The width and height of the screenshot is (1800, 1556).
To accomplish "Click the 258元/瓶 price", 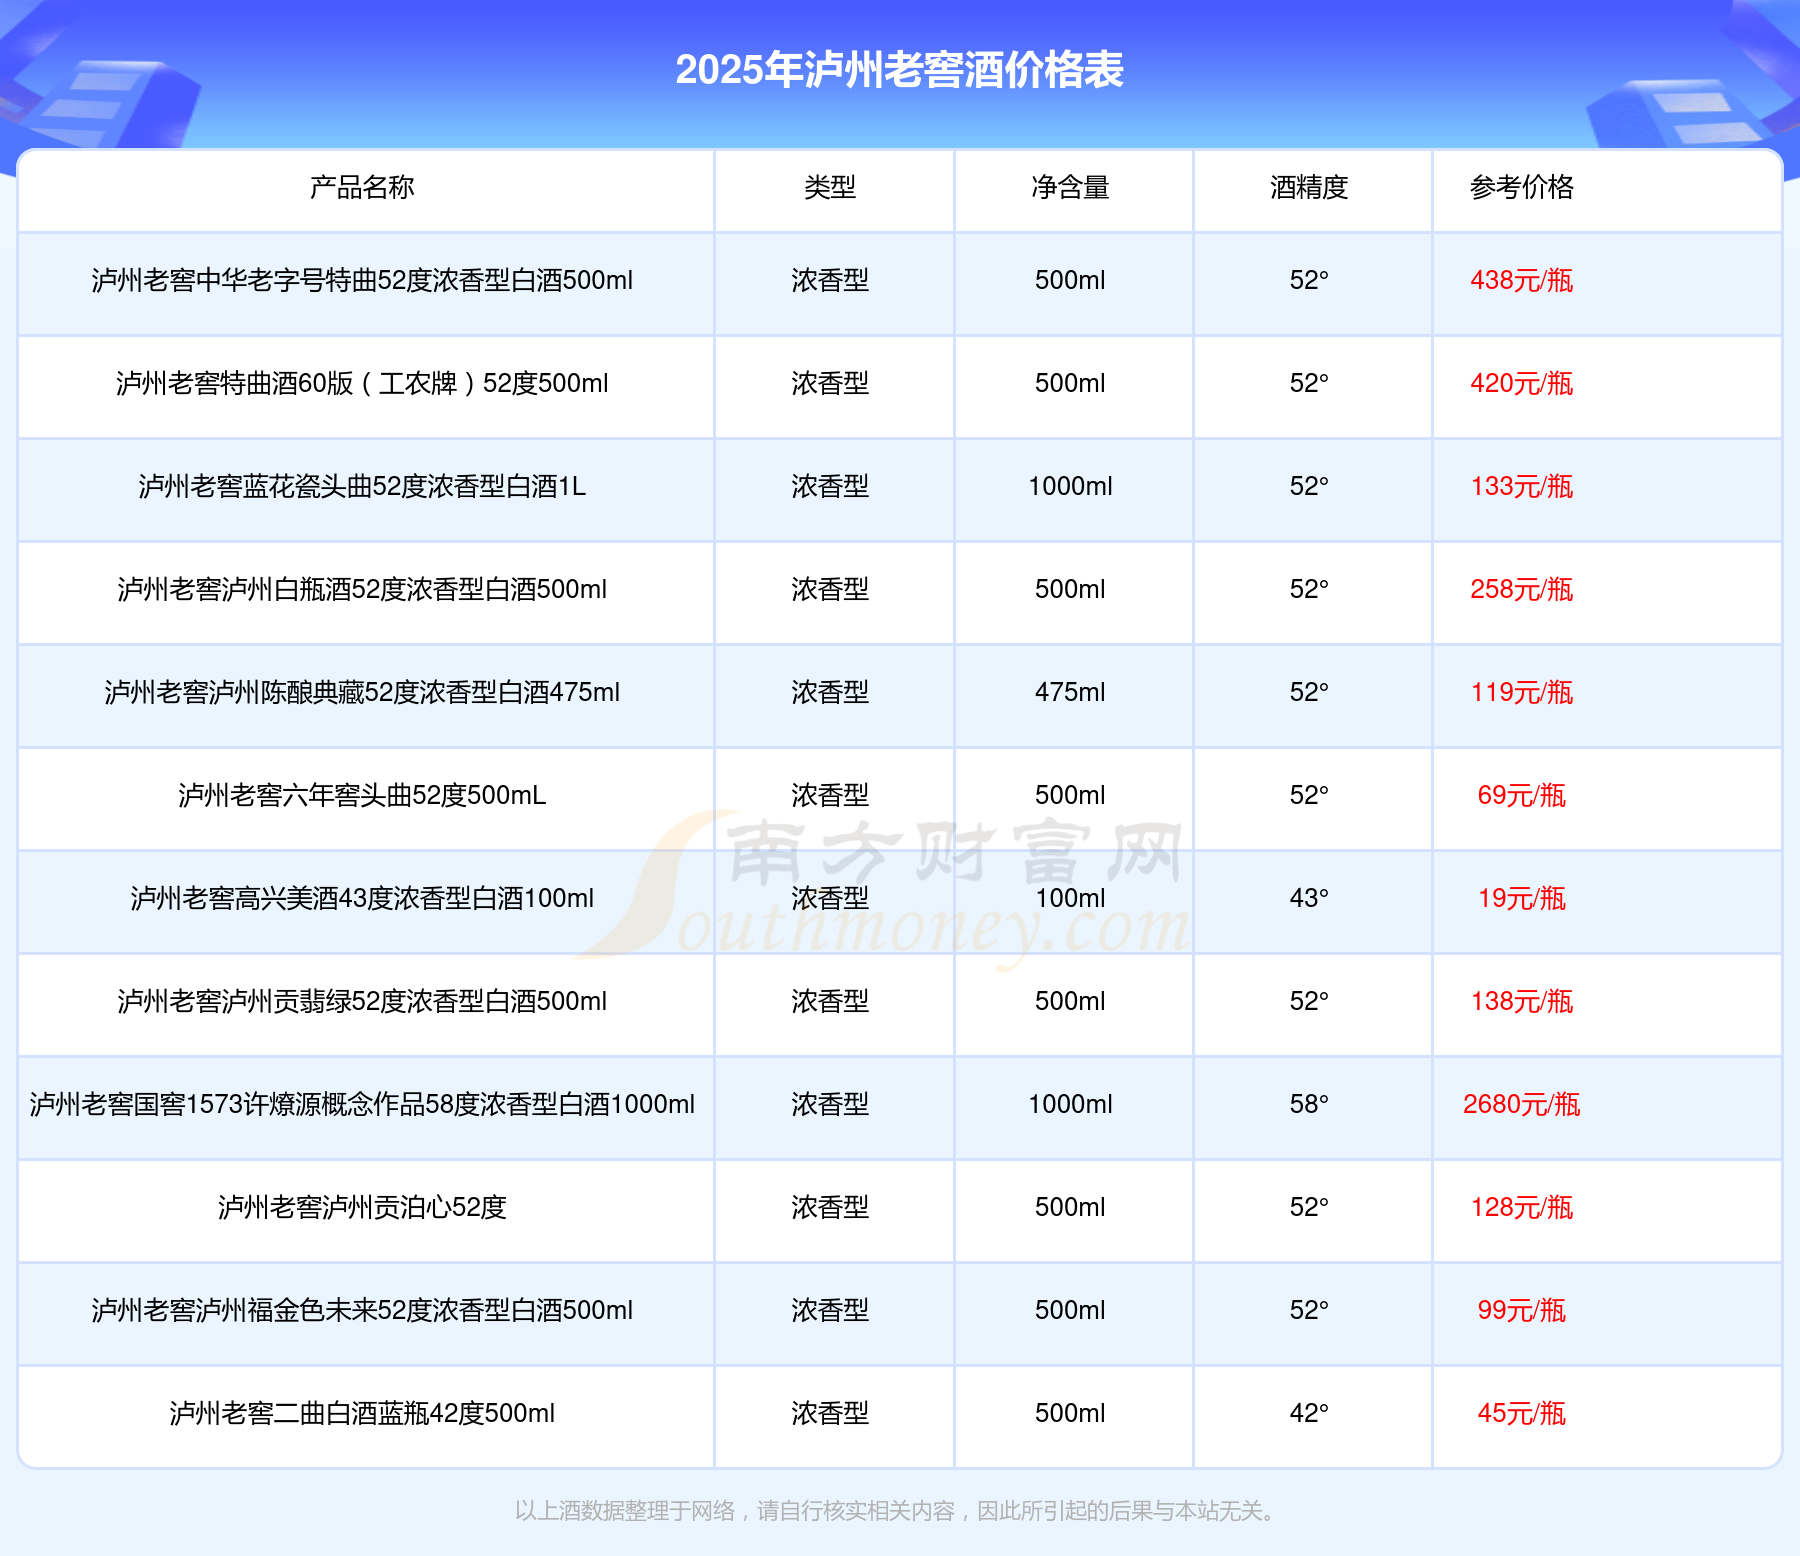I will [x=1522, y=589].
